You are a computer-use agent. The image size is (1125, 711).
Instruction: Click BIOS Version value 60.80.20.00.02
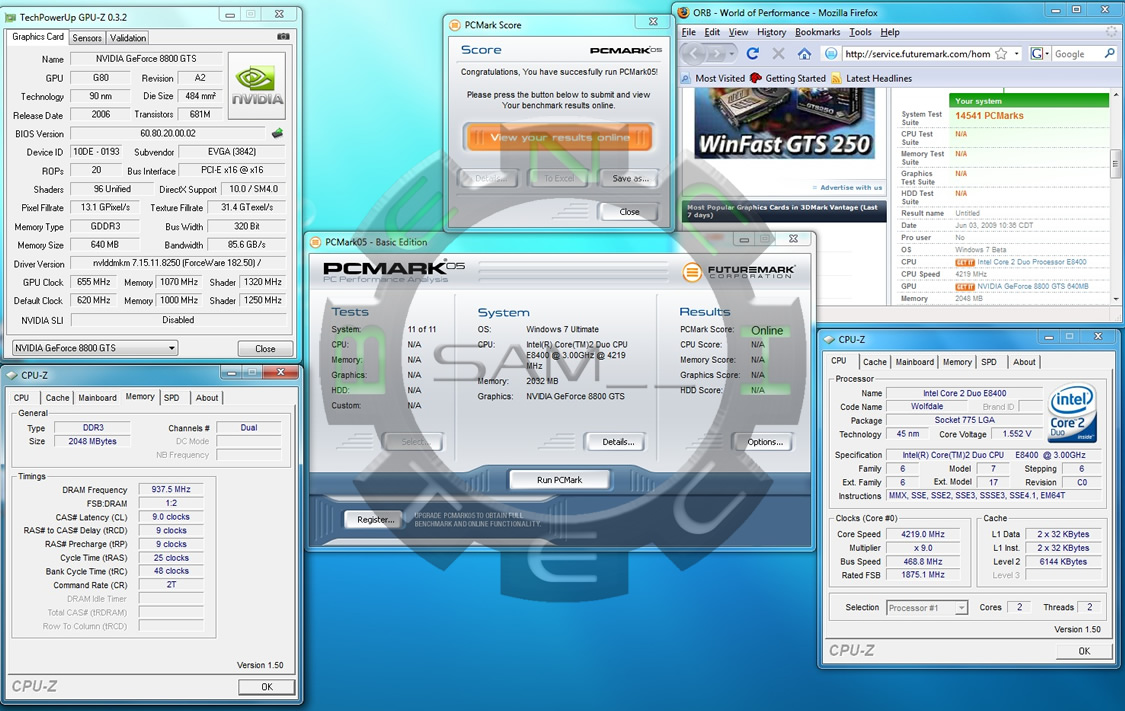point(168,133)
